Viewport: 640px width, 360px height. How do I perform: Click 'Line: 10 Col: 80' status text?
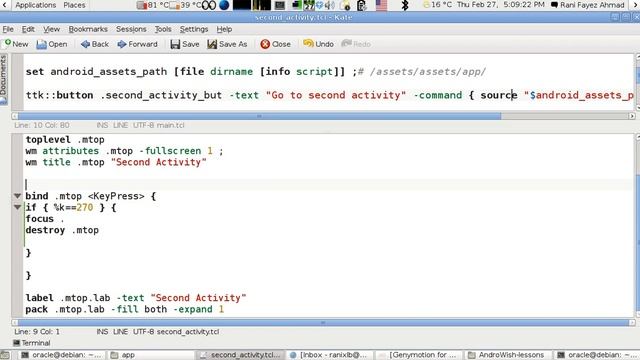click(x=42, y=125)
